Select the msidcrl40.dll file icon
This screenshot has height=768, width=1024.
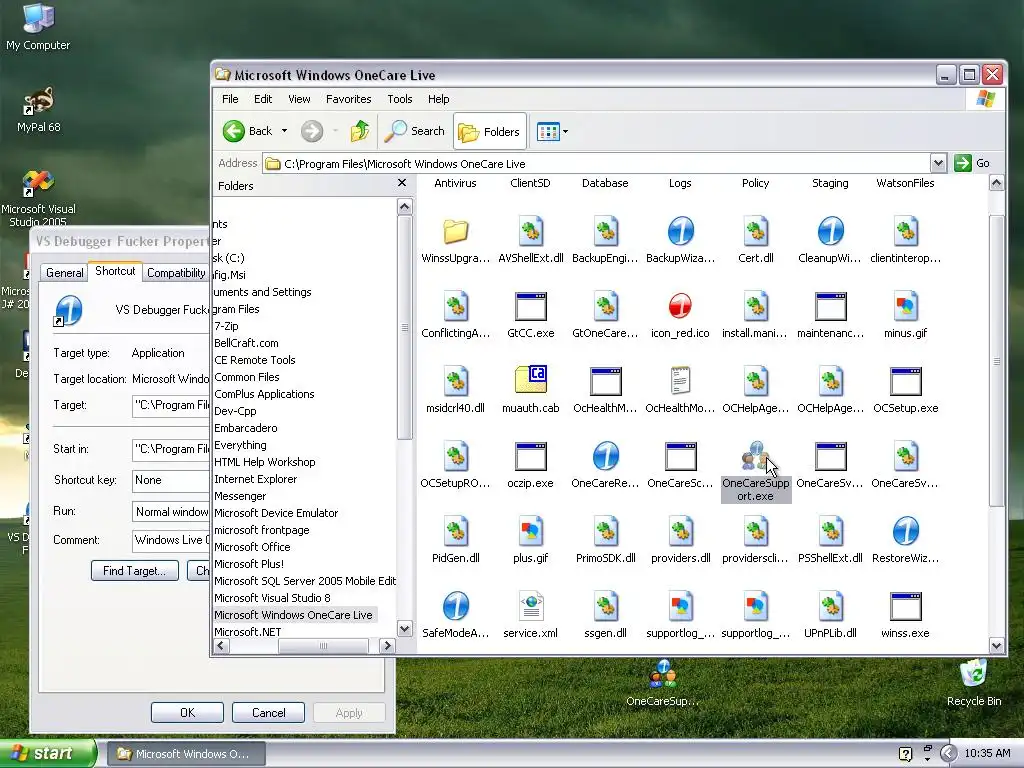455,381
